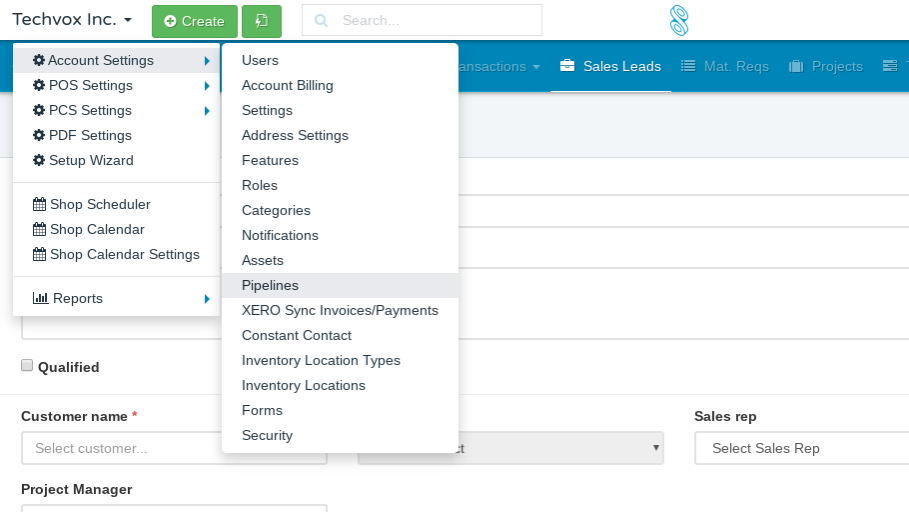The height and width of the screenshot is (512, 909).
Task: Expand the Account Settings submenu arrow
Action: click(x=207, y=61)
